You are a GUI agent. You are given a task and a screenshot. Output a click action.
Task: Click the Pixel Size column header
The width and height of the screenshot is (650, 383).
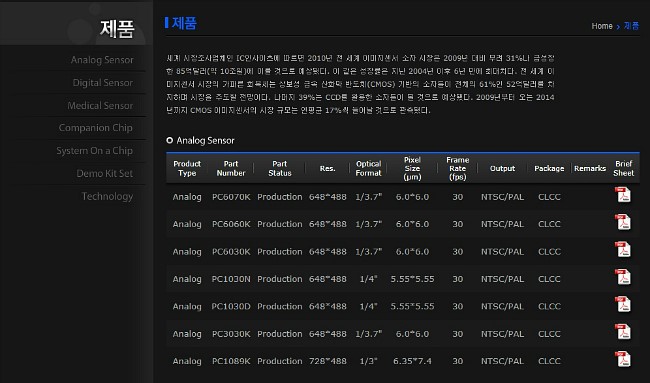412,168
